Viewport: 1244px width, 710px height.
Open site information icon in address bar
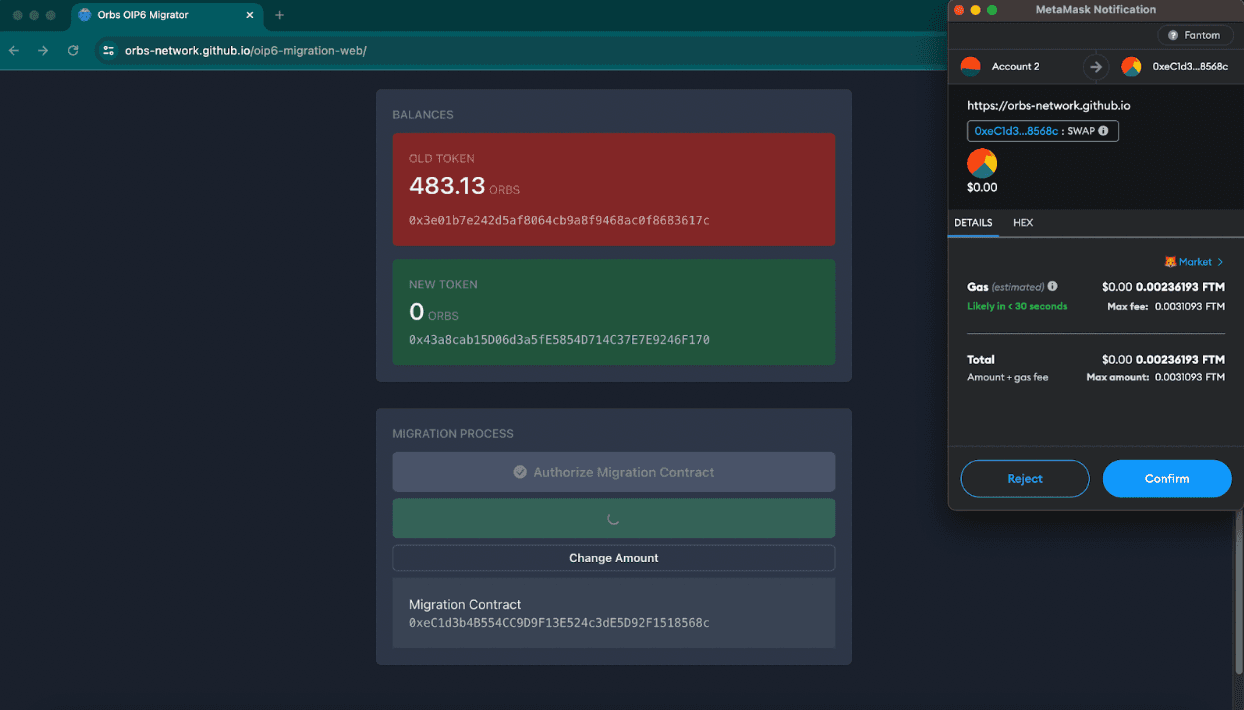(x=109, y=50)
